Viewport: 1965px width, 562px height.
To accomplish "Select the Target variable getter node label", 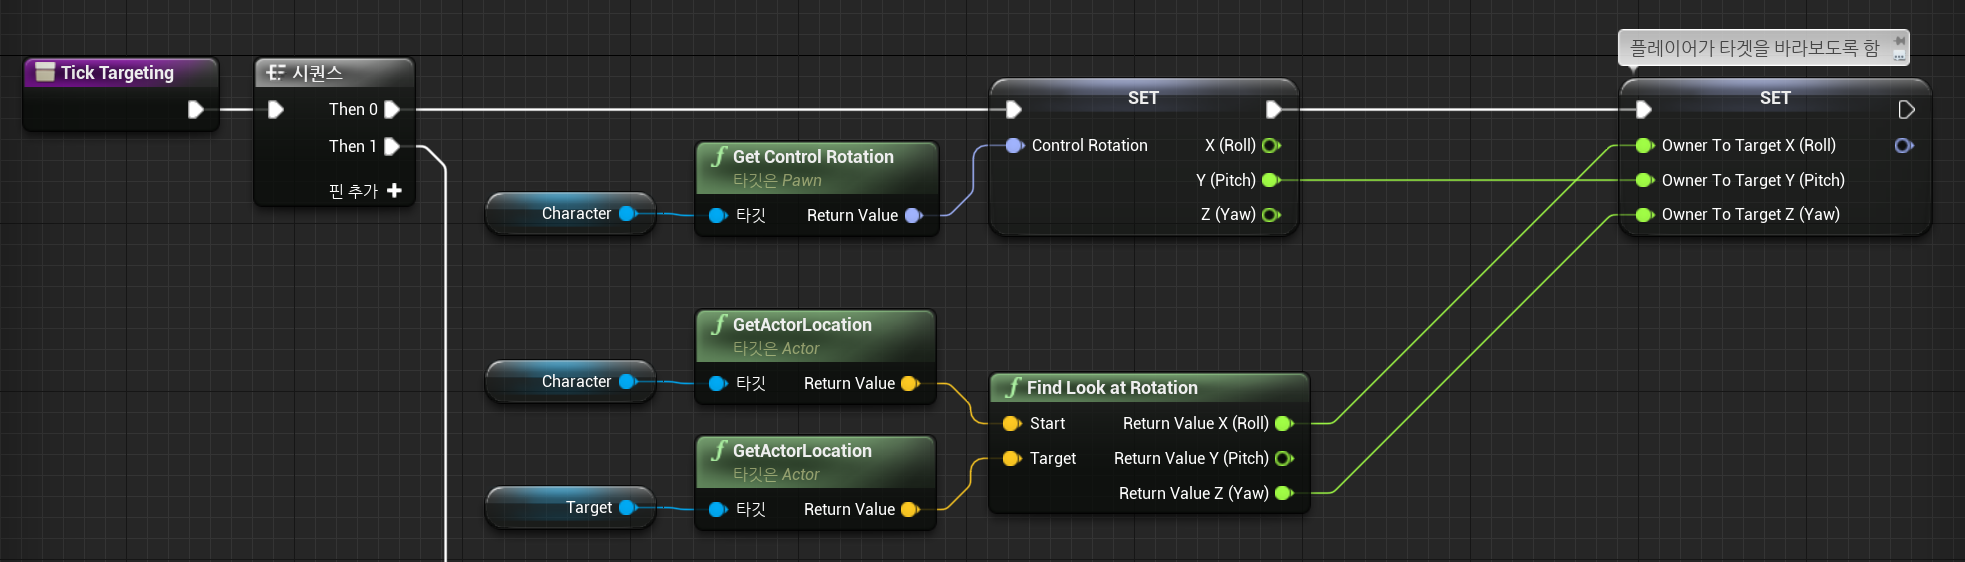I will 589,507.
